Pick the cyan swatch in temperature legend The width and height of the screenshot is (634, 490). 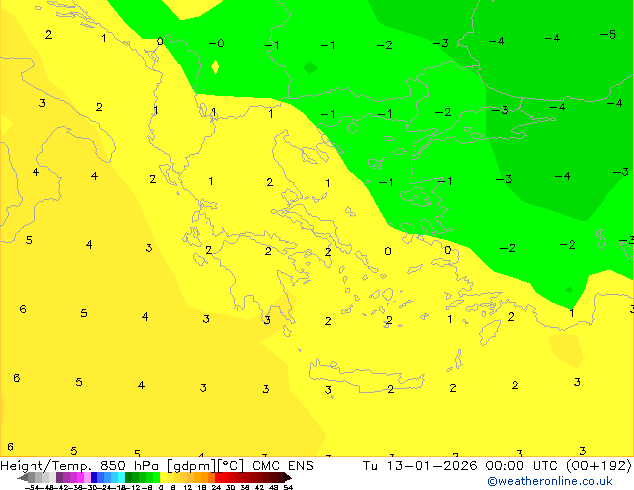tap(121, 477)
